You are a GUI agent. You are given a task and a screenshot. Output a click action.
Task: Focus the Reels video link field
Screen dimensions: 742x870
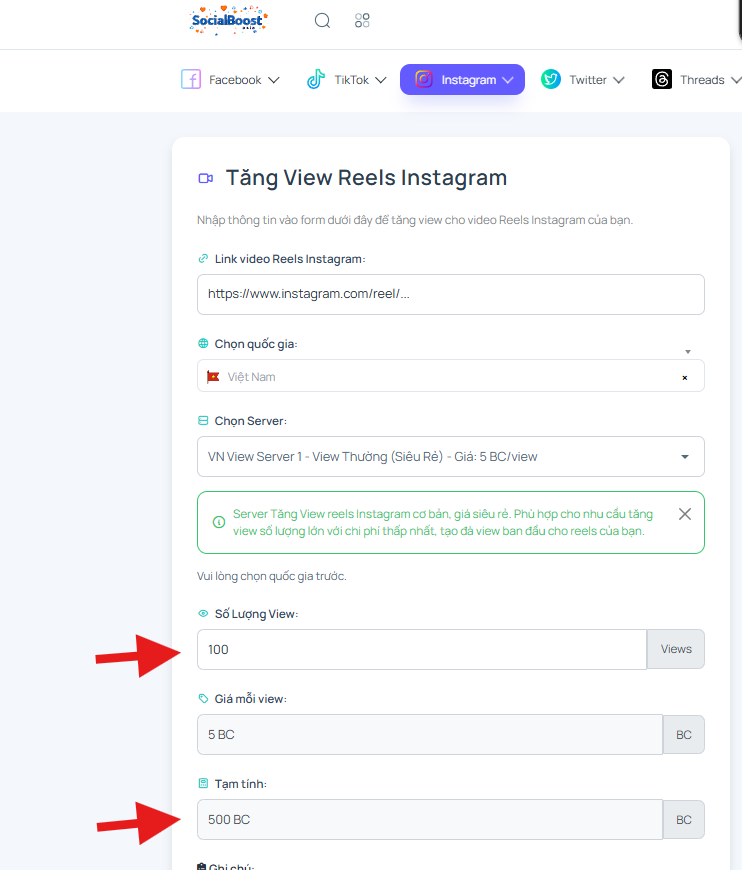(x=451, y=294)
